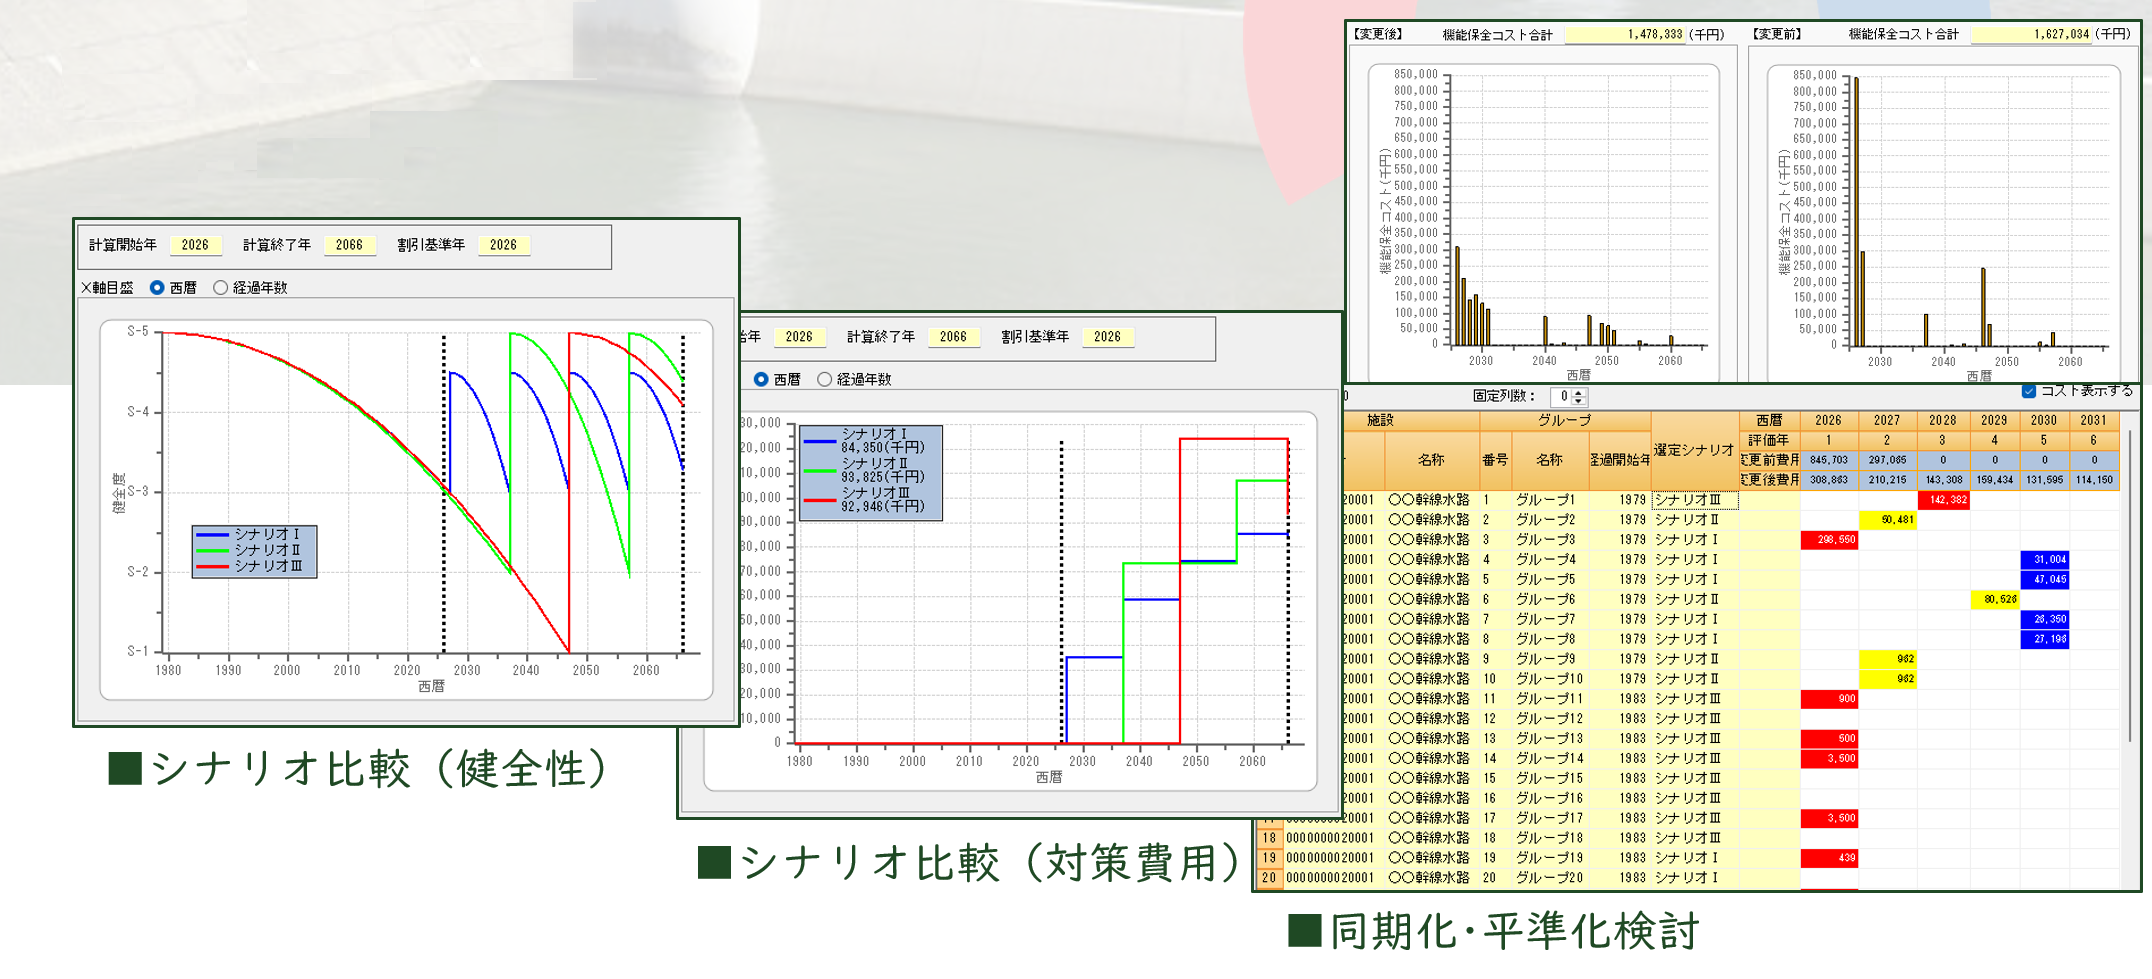Click 割引基準年 field in the cost comparison panel

point(1107,337)
